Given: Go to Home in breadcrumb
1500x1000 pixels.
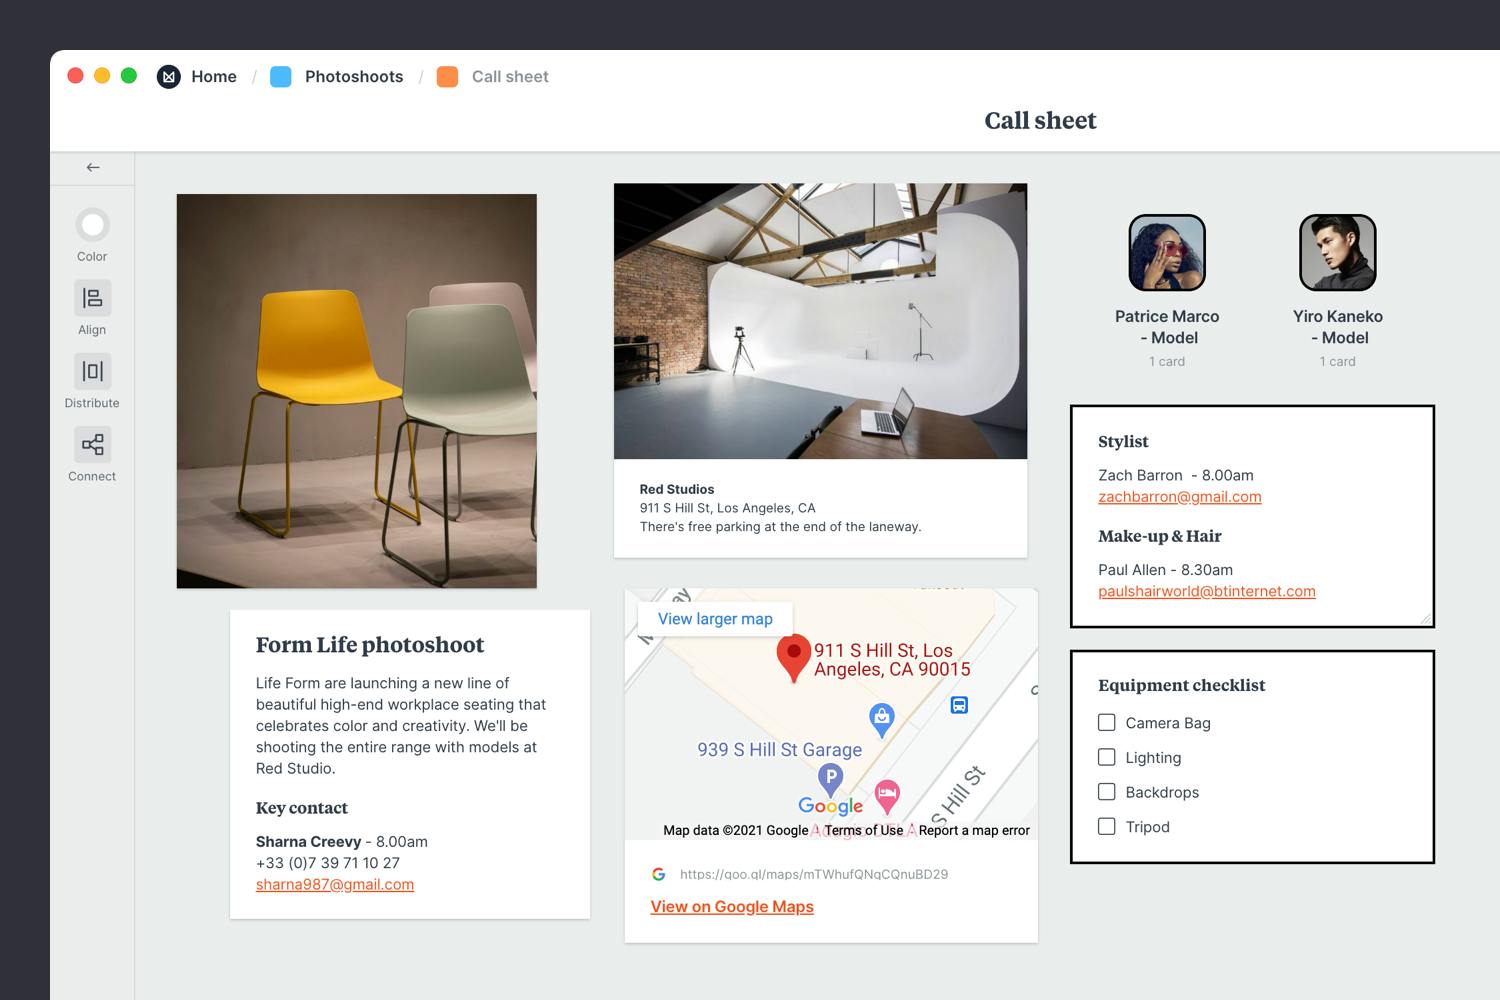Looking at the screenshot, I should [214, 77].
